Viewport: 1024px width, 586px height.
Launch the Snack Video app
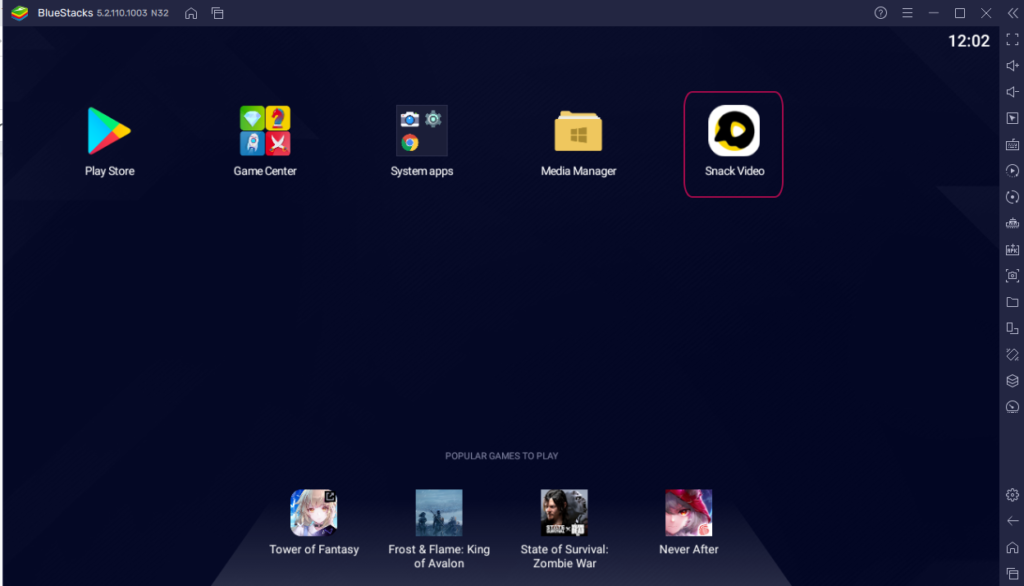pos(733,130)
